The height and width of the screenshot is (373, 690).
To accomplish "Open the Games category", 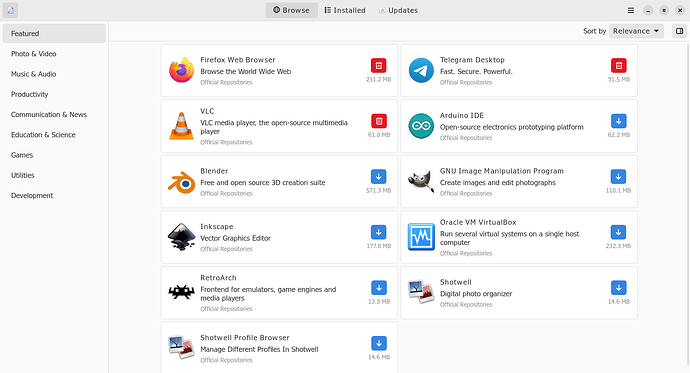I will 54,155.
